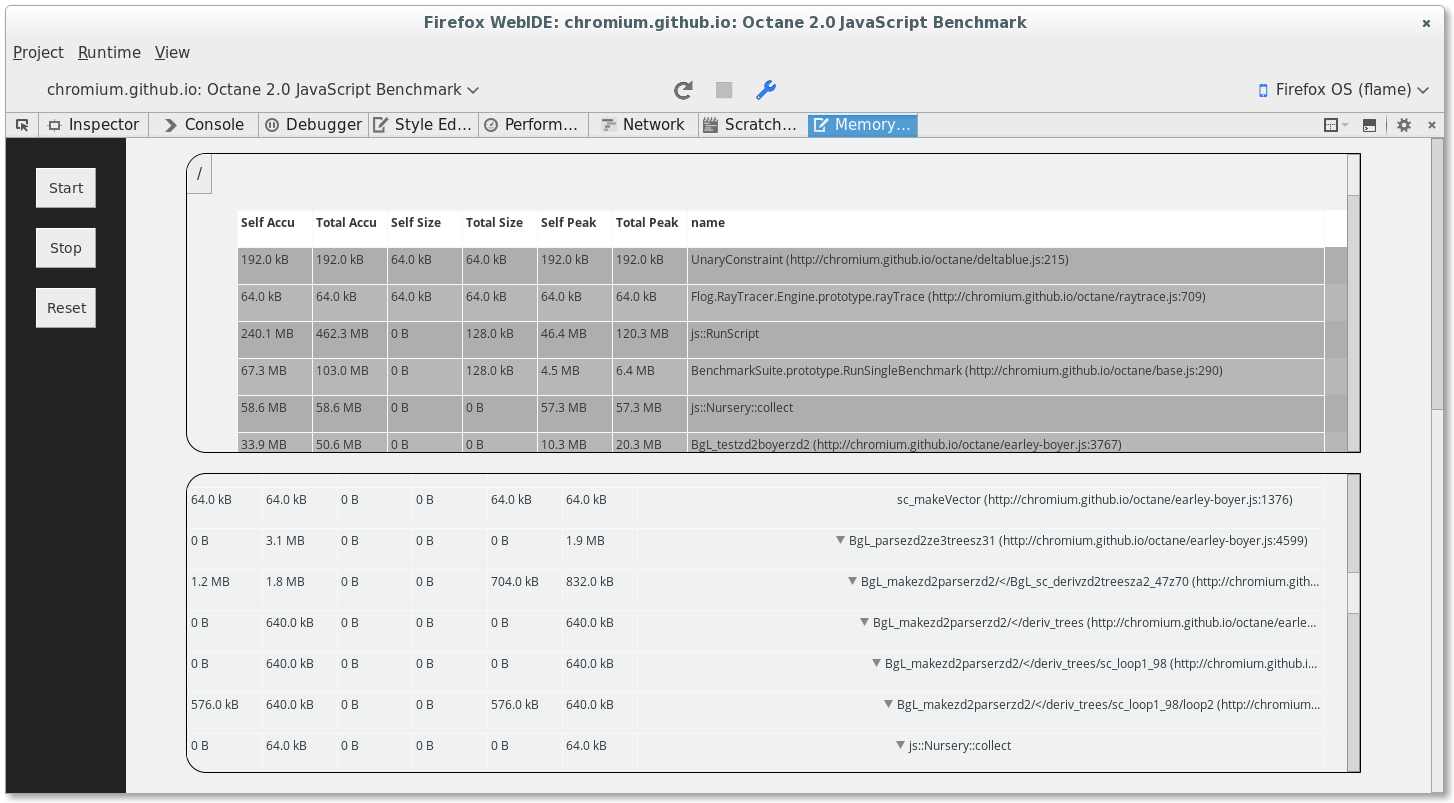Collapse the bottom js::Nursery::collect row
Screen dimensions: 1454x803
901,745
